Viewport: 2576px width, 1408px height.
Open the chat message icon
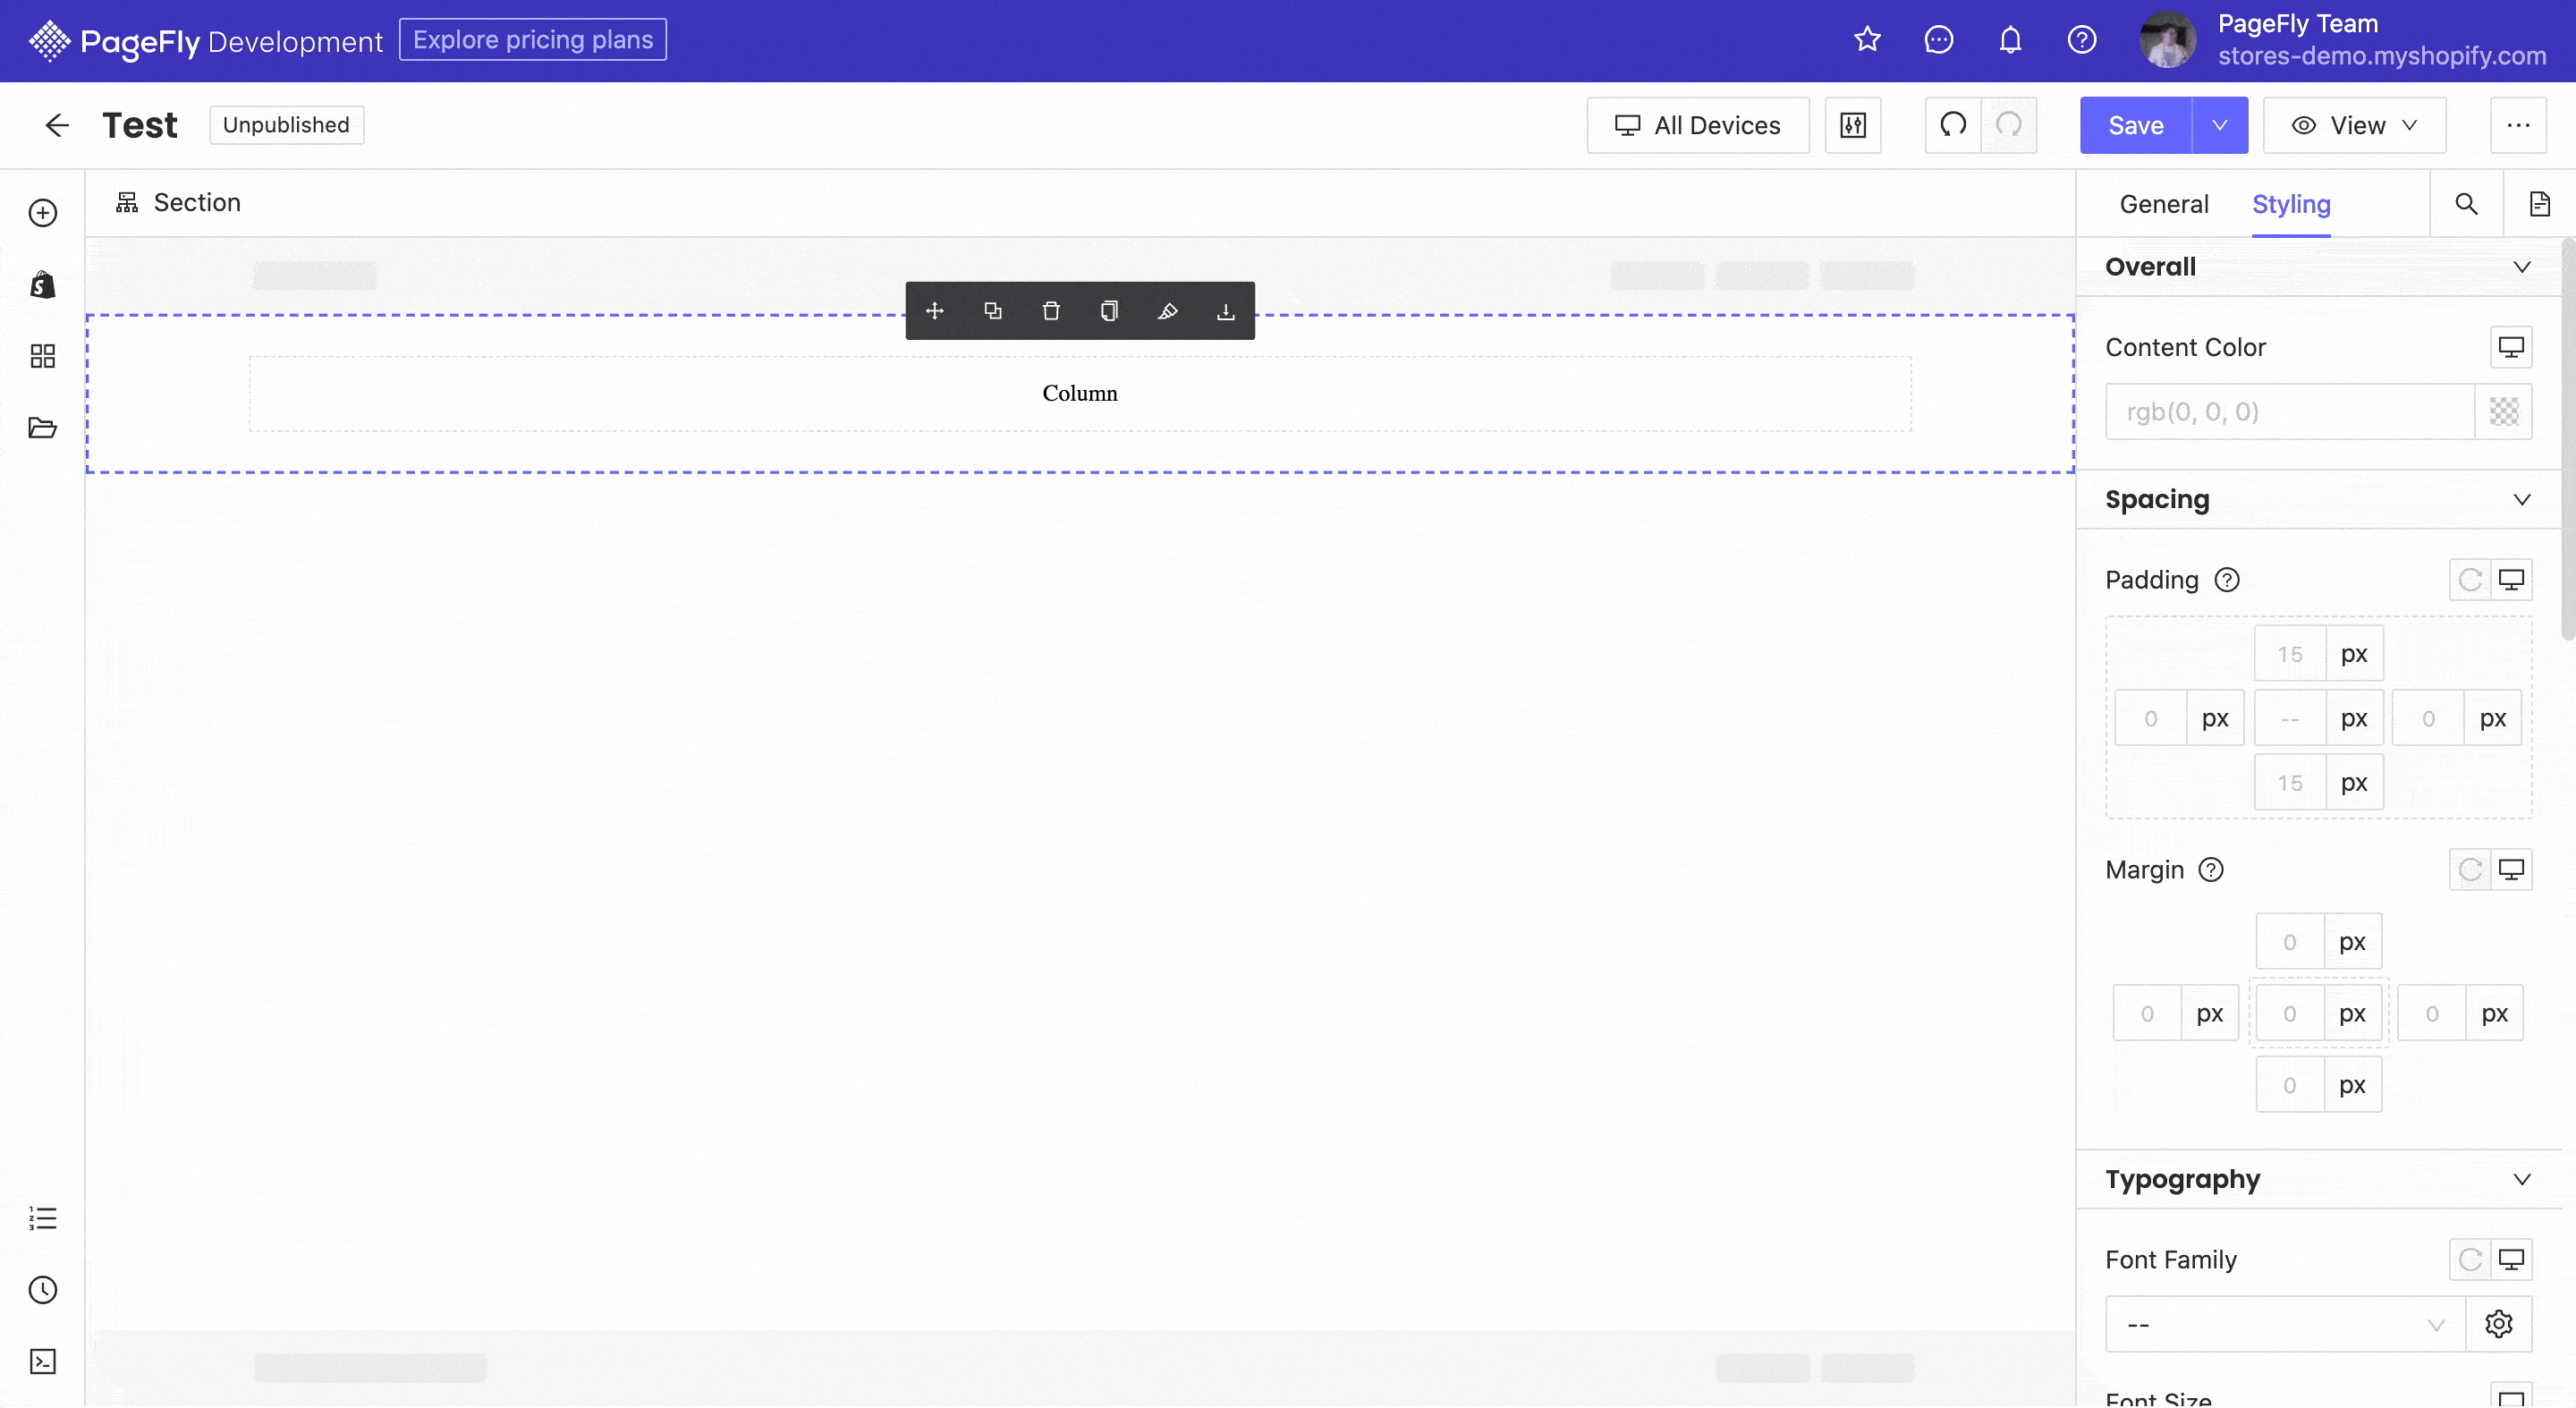[1938, 40]
